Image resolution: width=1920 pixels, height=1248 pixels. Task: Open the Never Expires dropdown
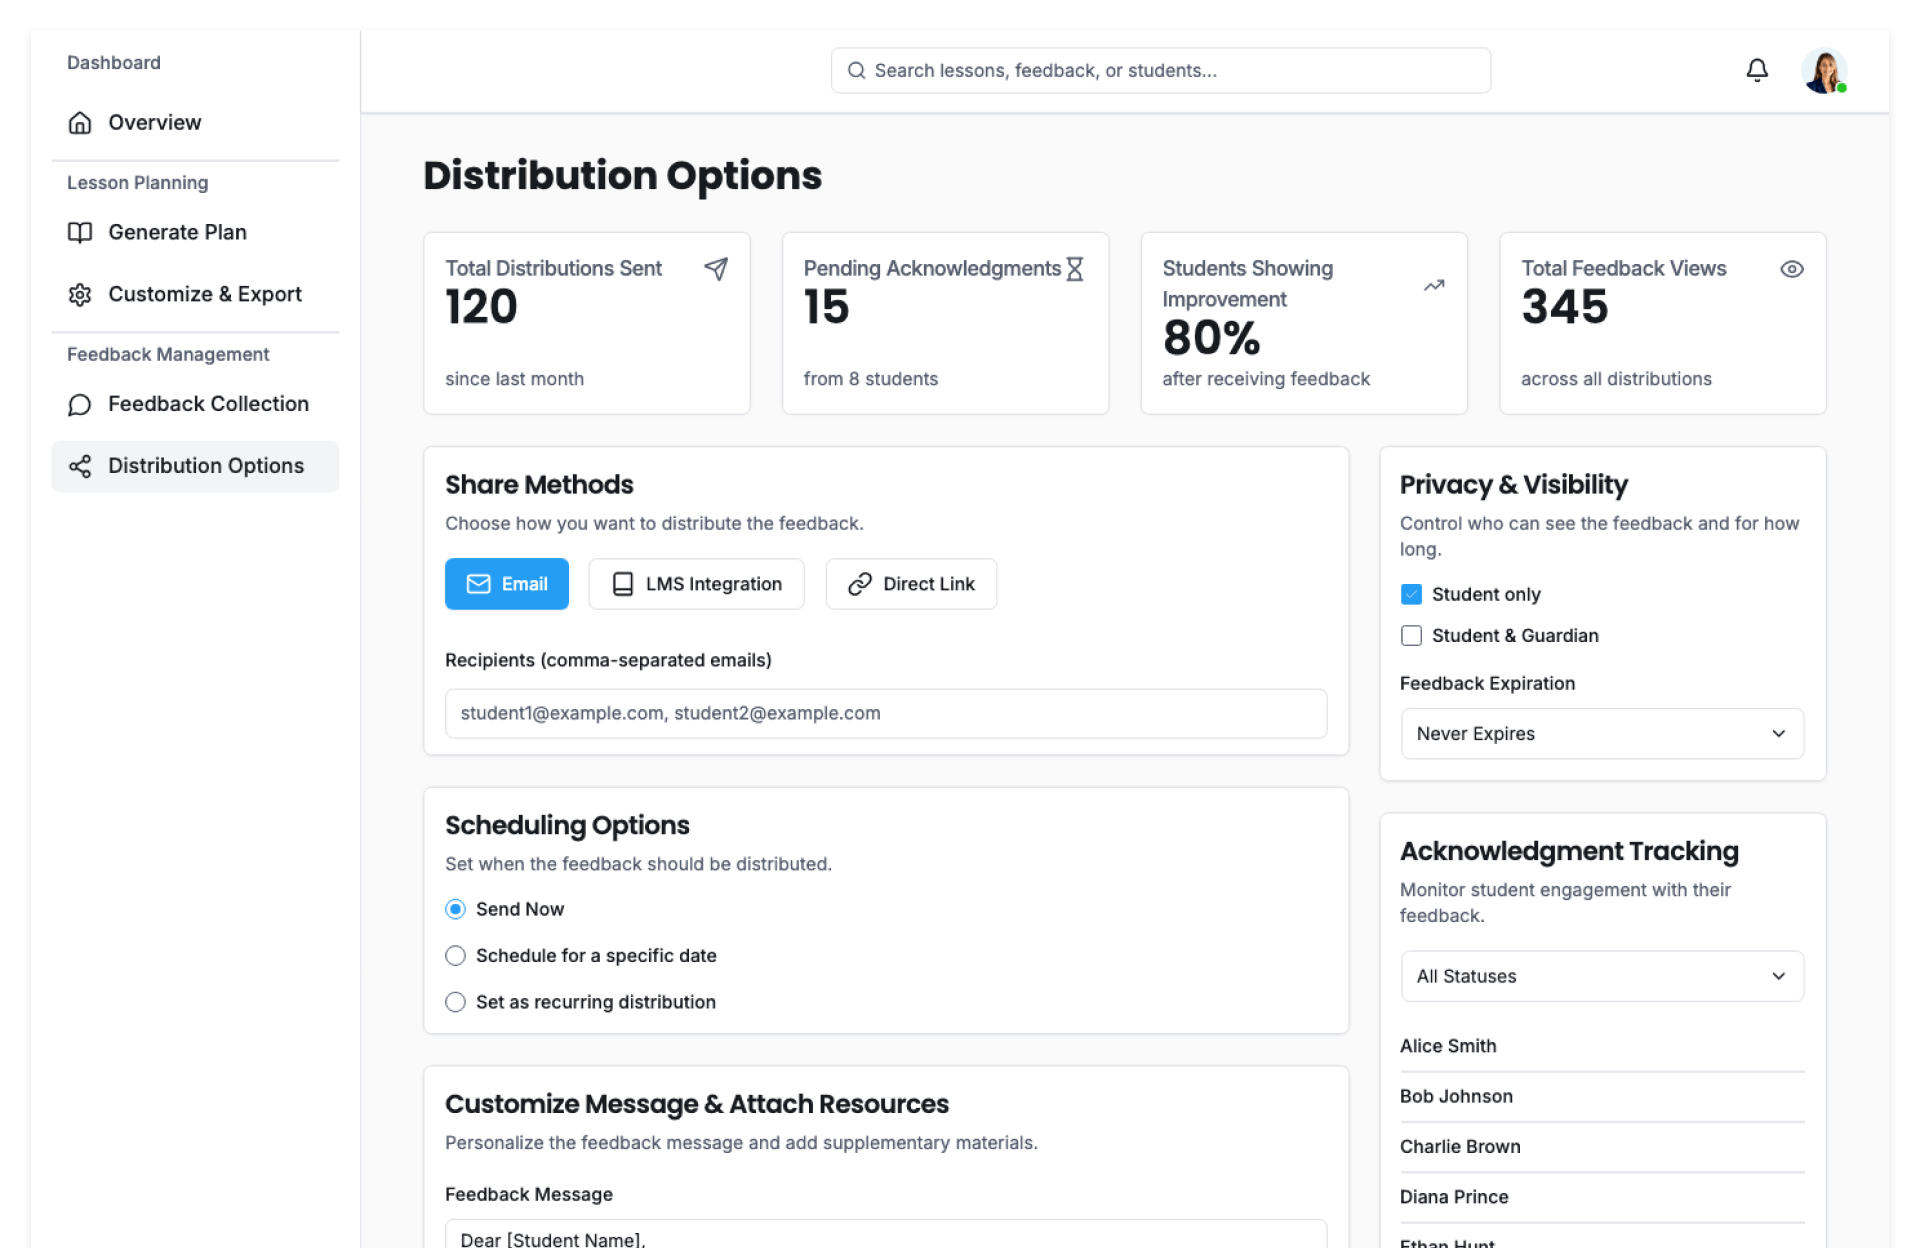(x=1601, y=734)
